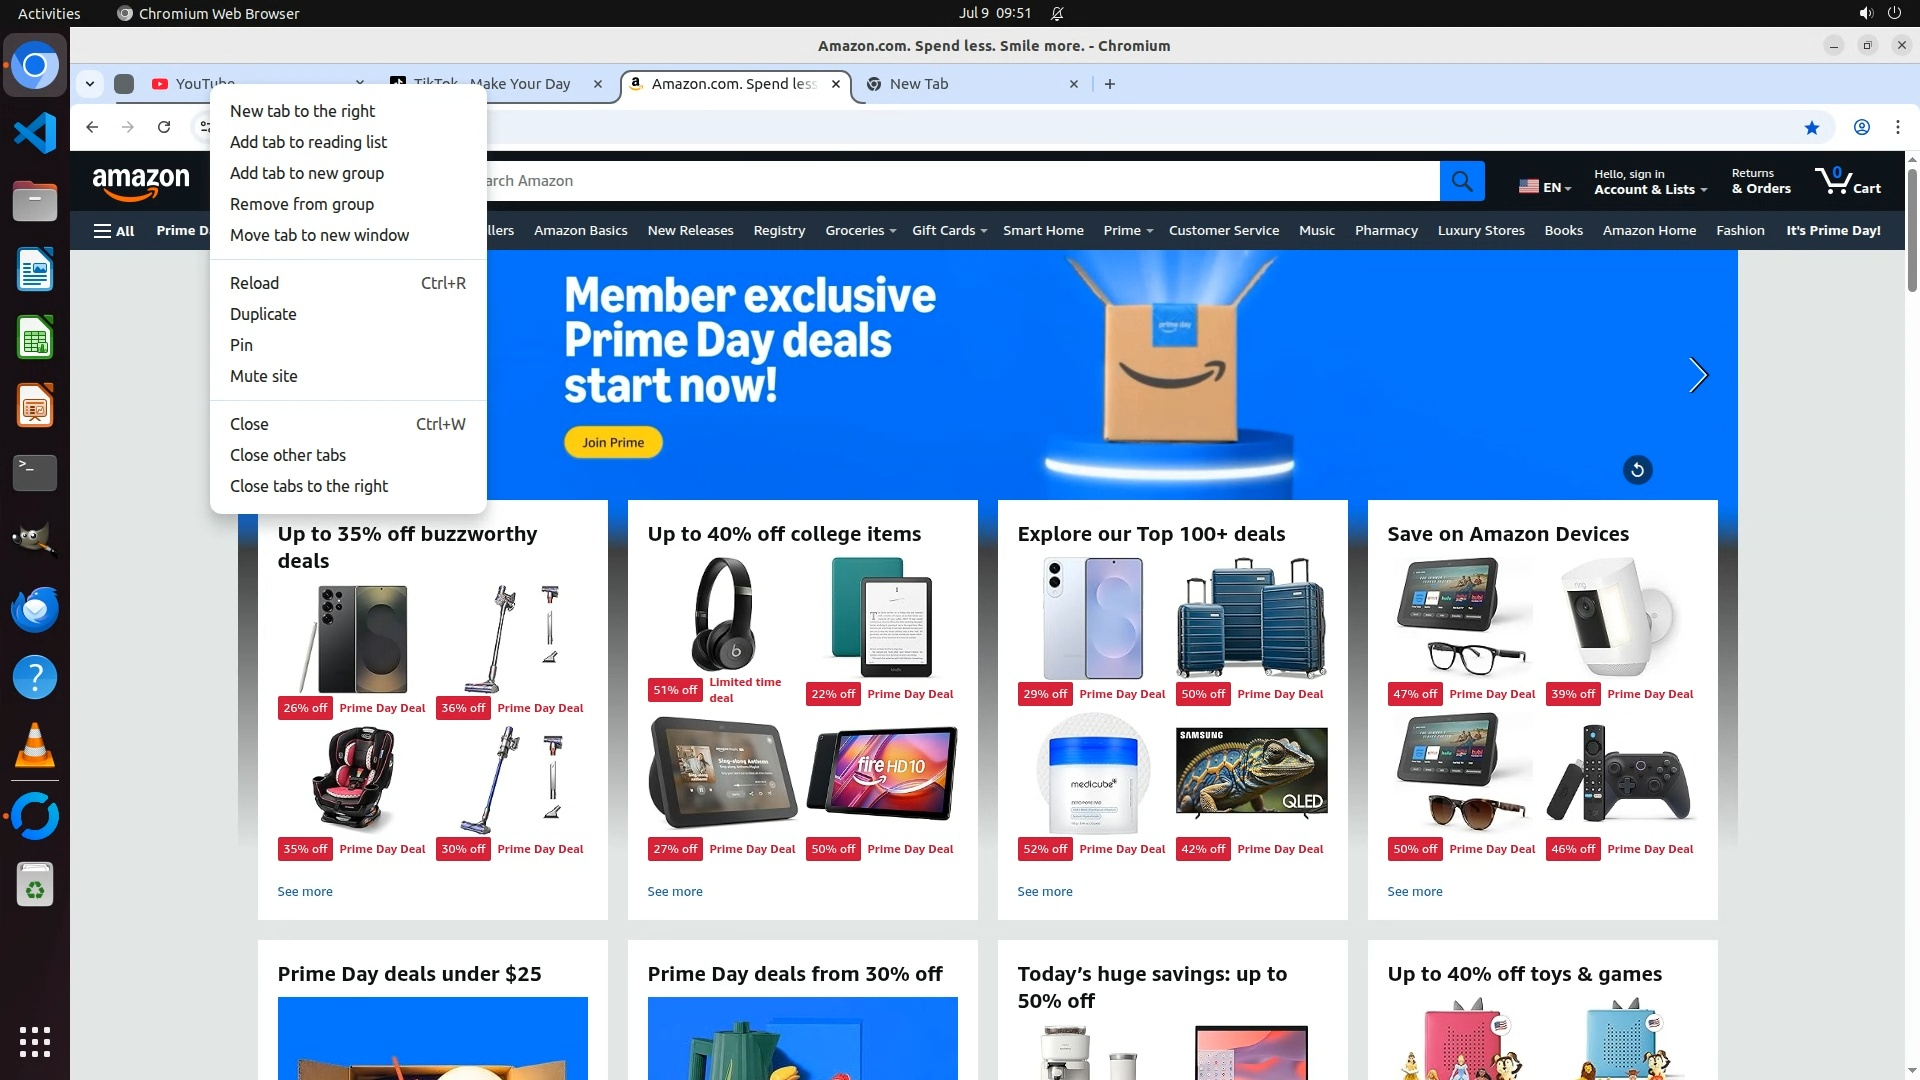The width and height of the screenshot is (1920, 1080).
Task: Click the Samsonite luggage set thumbnail
Action: 1252,619
